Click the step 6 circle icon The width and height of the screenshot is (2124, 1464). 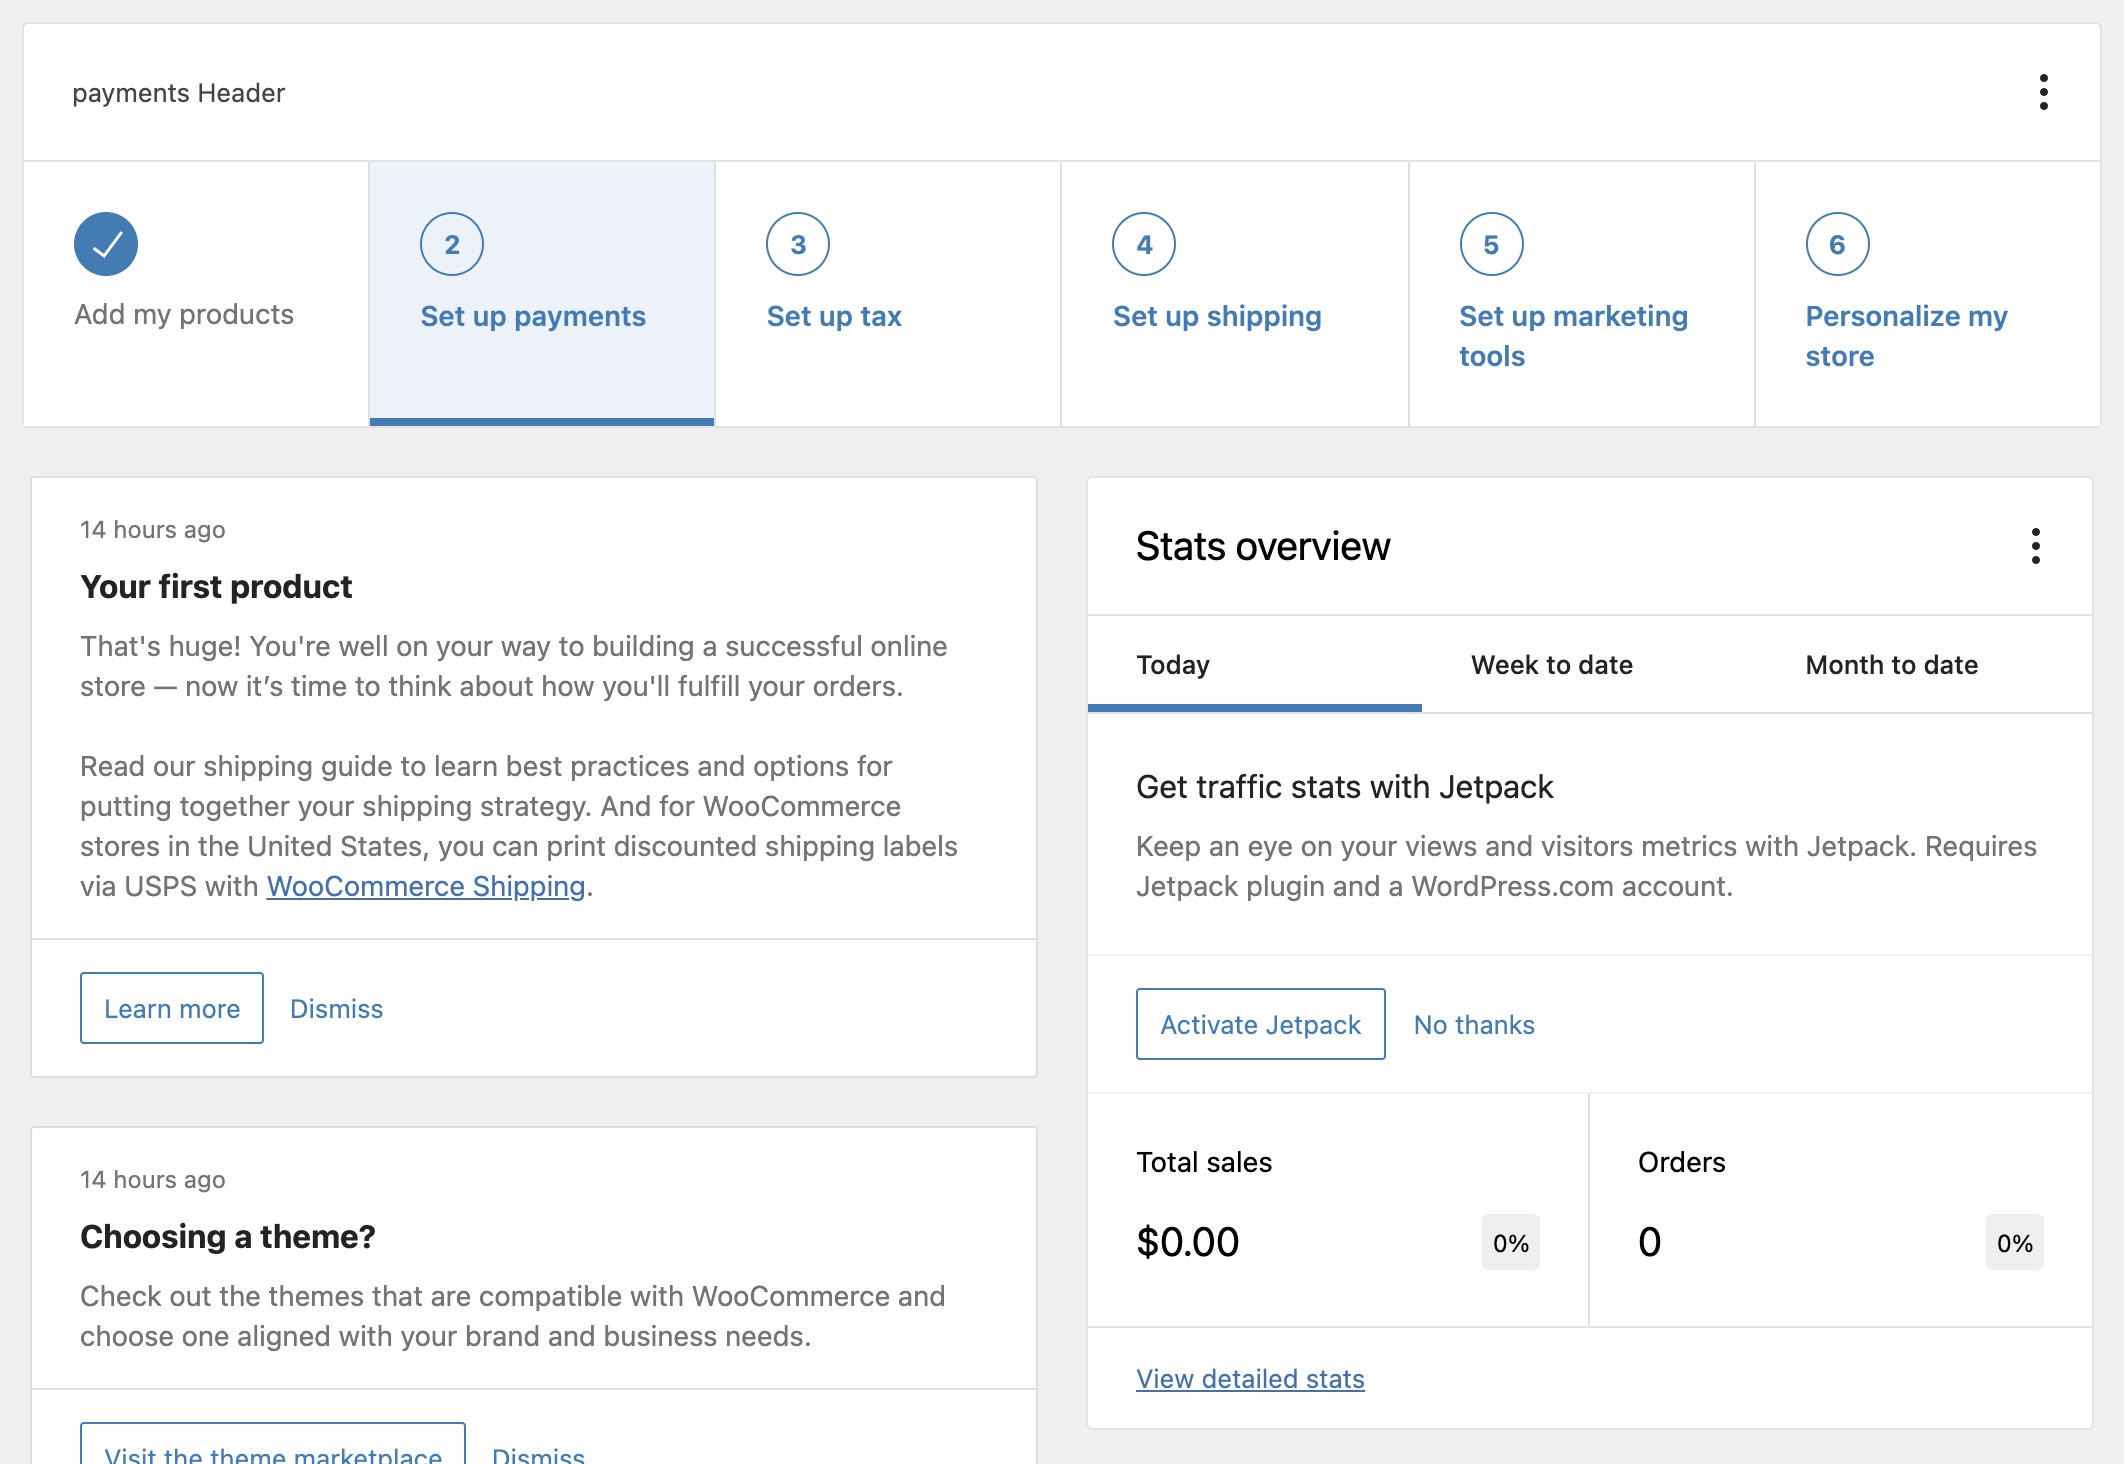click(1837, 244)
